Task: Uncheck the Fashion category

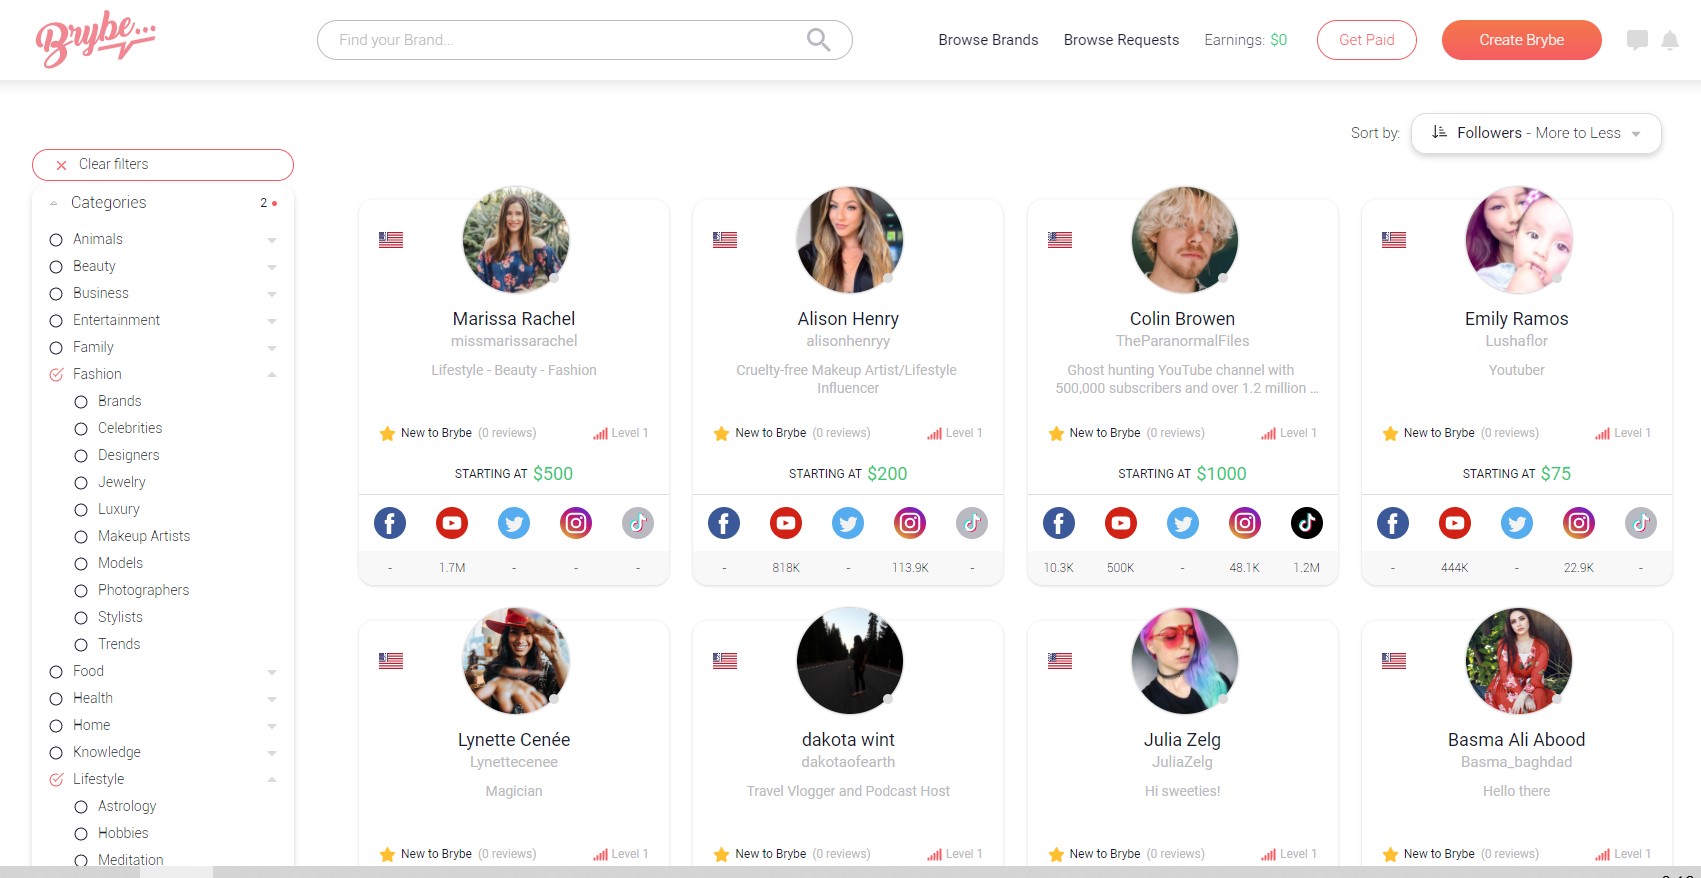Action: pos(57,374)
